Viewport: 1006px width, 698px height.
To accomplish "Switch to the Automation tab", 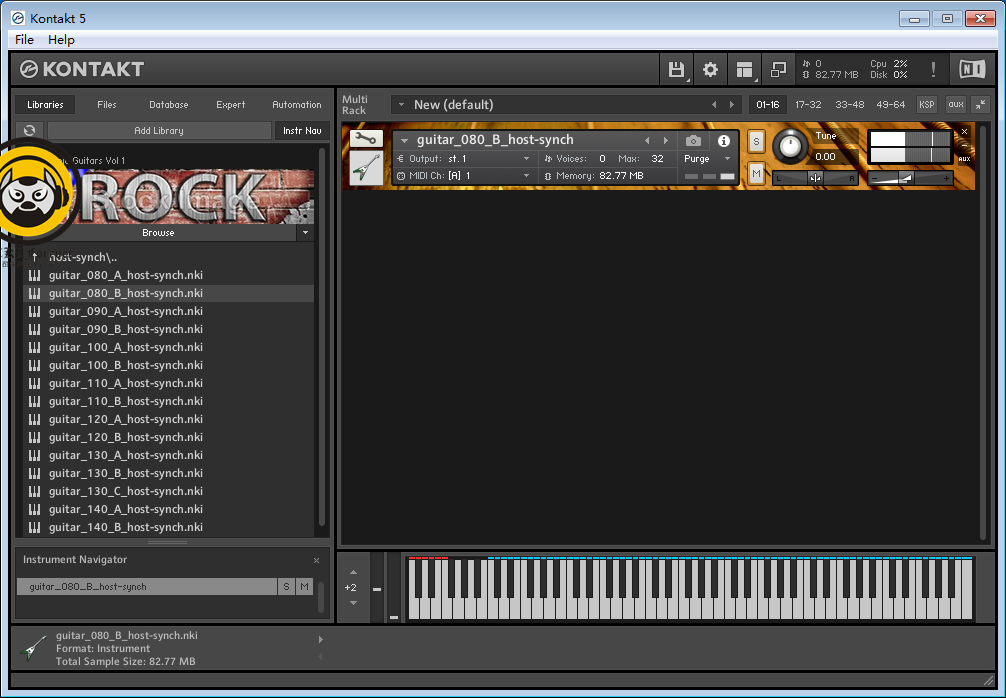I will pos(296,105).
